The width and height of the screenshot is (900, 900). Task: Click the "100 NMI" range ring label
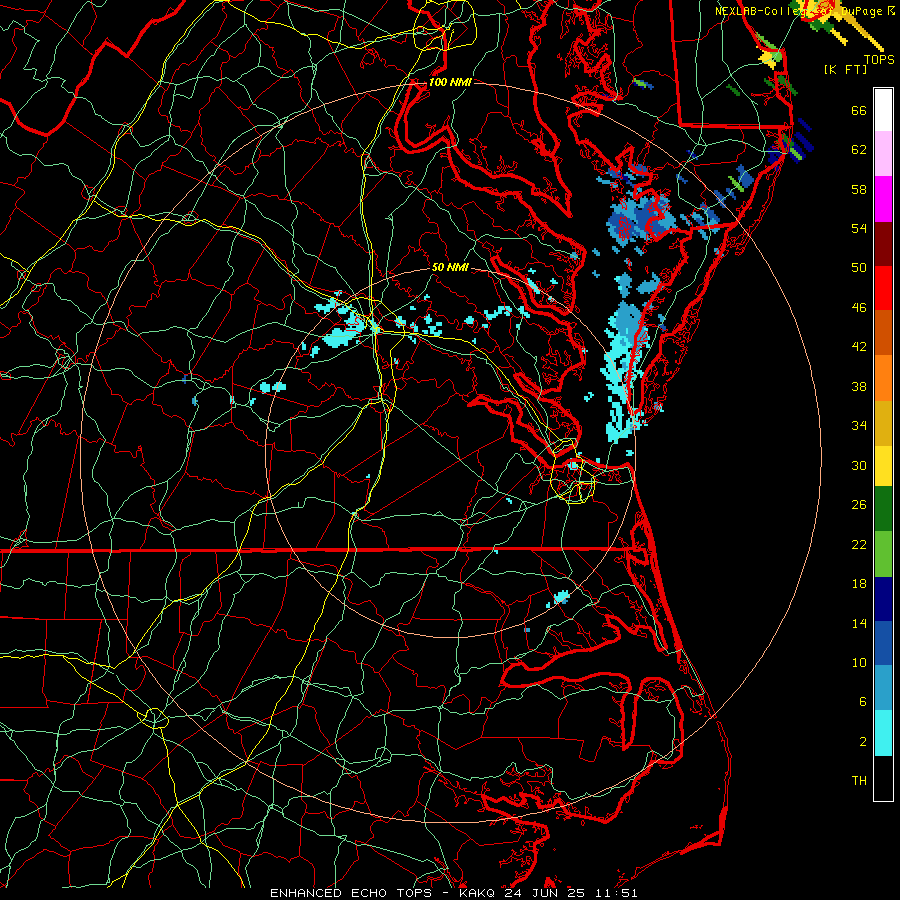450,82
